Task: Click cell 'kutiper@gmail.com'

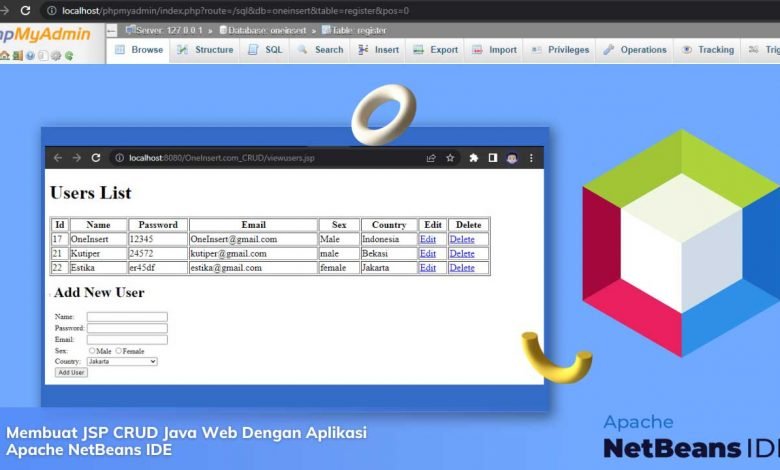Action: (x=253, y=254)
